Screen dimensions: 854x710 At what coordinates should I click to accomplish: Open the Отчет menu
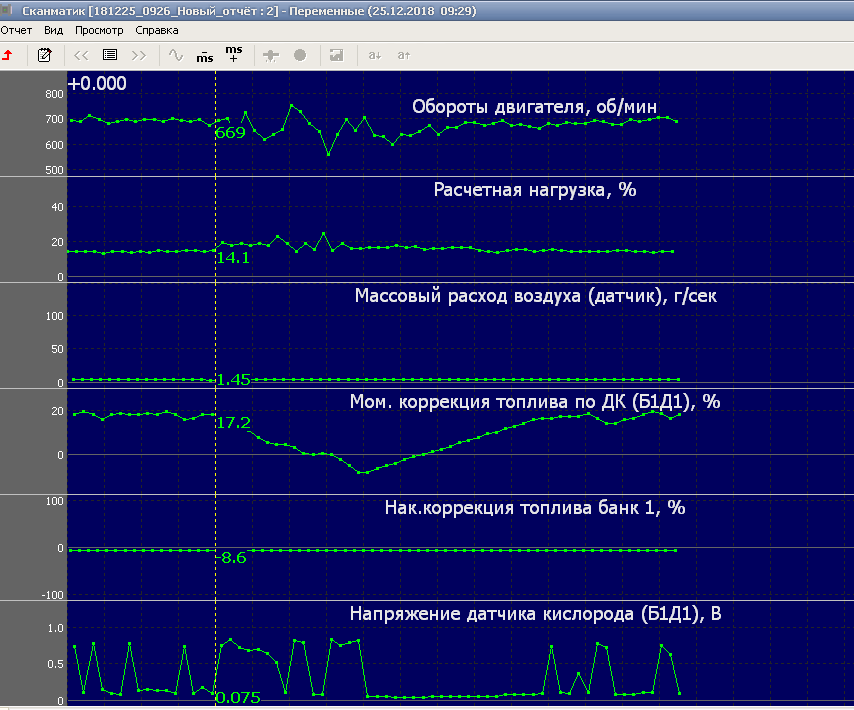pos(17,30)
